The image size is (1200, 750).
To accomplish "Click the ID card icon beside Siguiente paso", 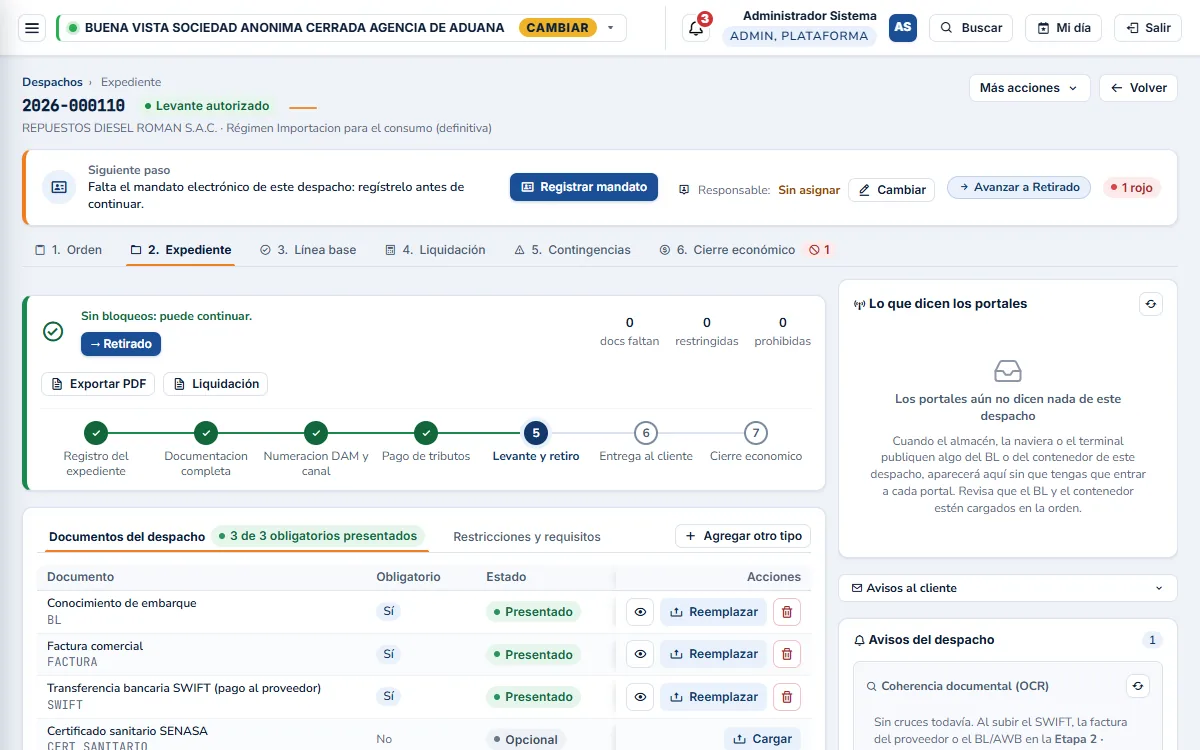I will [x=59, y=187].
